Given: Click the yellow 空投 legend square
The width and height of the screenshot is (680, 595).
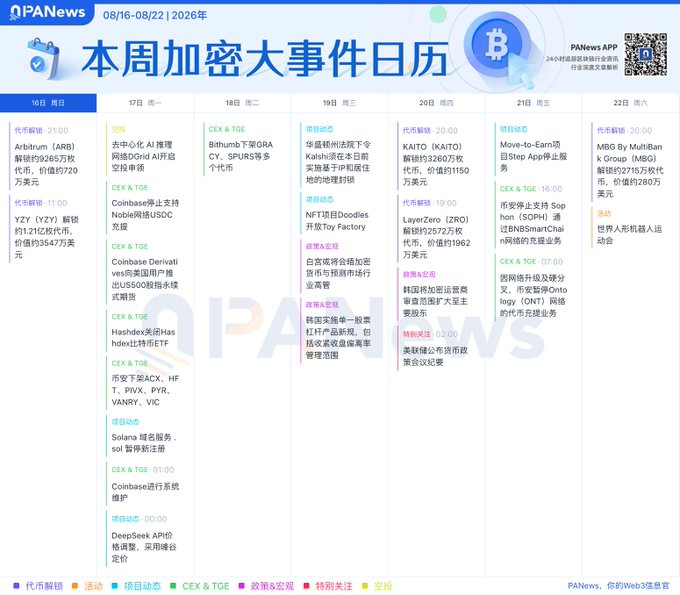Looking at the screenshot, I should tap(365, 585).
